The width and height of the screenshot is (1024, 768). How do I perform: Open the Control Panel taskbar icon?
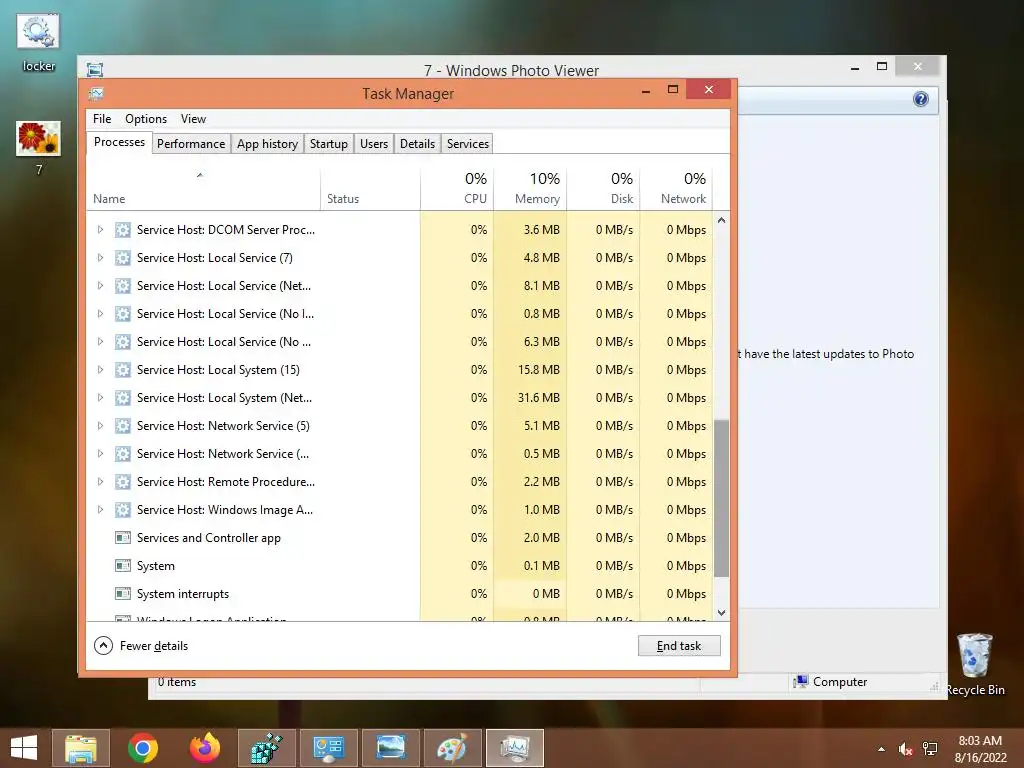(328, 748)
